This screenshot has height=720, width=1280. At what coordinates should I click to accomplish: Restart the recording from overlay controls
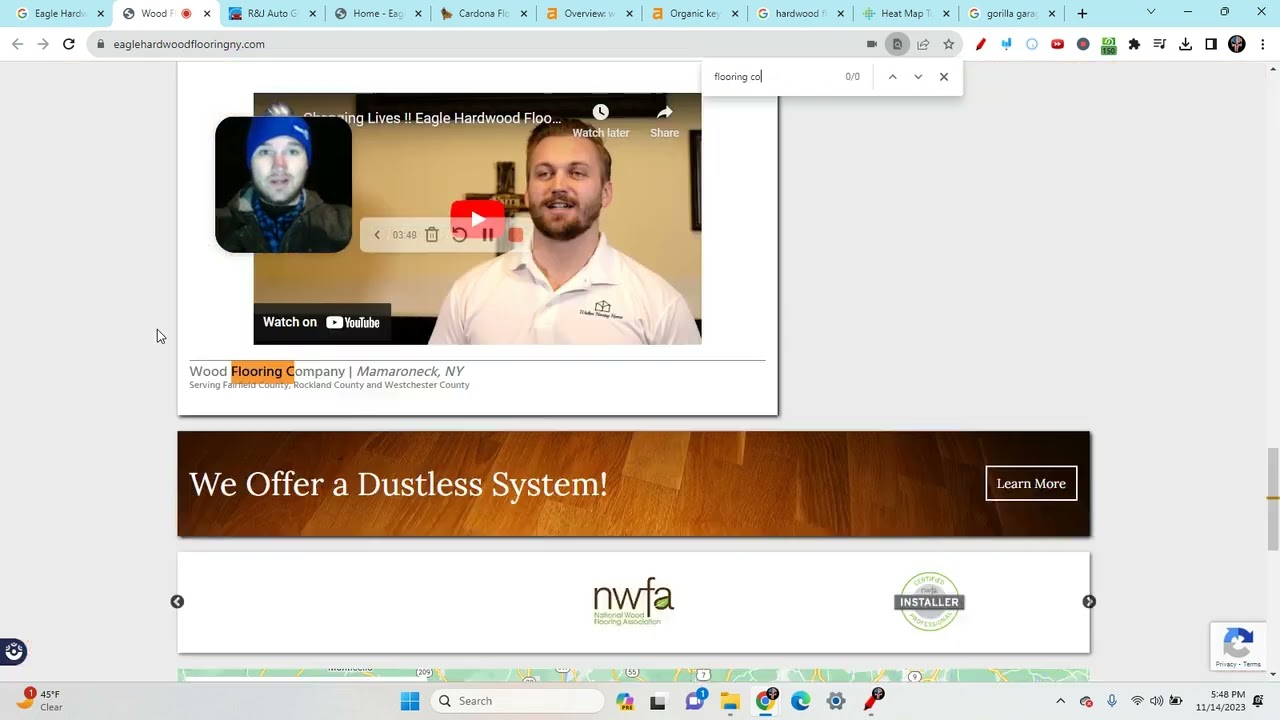[x=459, y=235]
